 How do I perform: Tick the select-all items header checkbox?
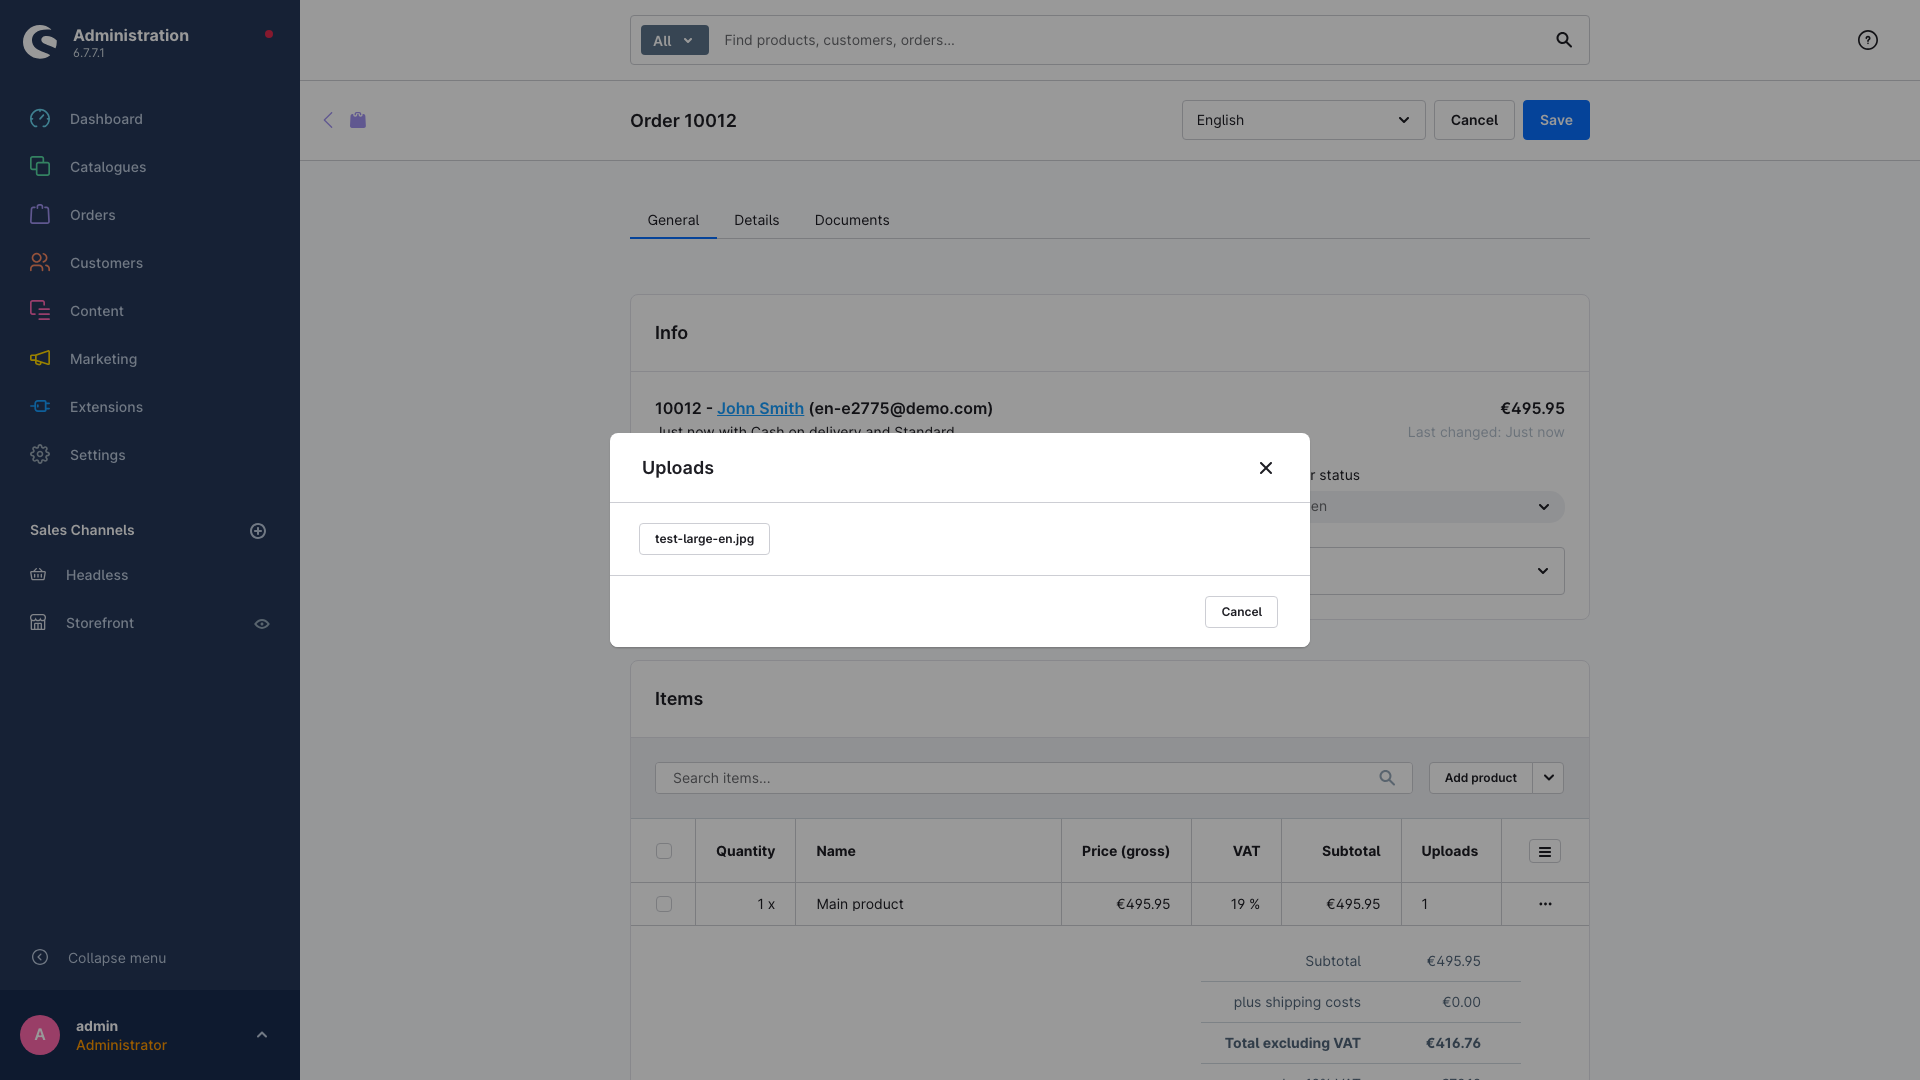664,851
